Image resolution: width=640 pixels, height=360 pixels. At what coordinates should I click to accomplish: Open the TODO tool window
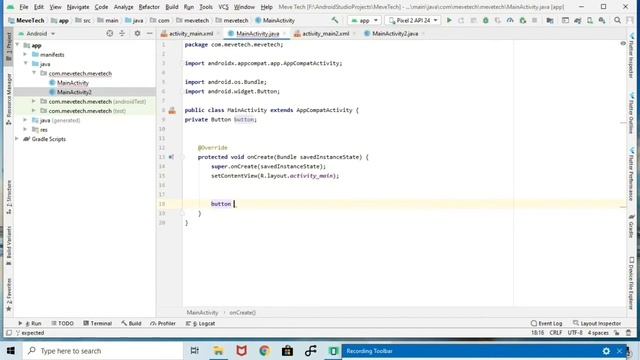(62, 323)
